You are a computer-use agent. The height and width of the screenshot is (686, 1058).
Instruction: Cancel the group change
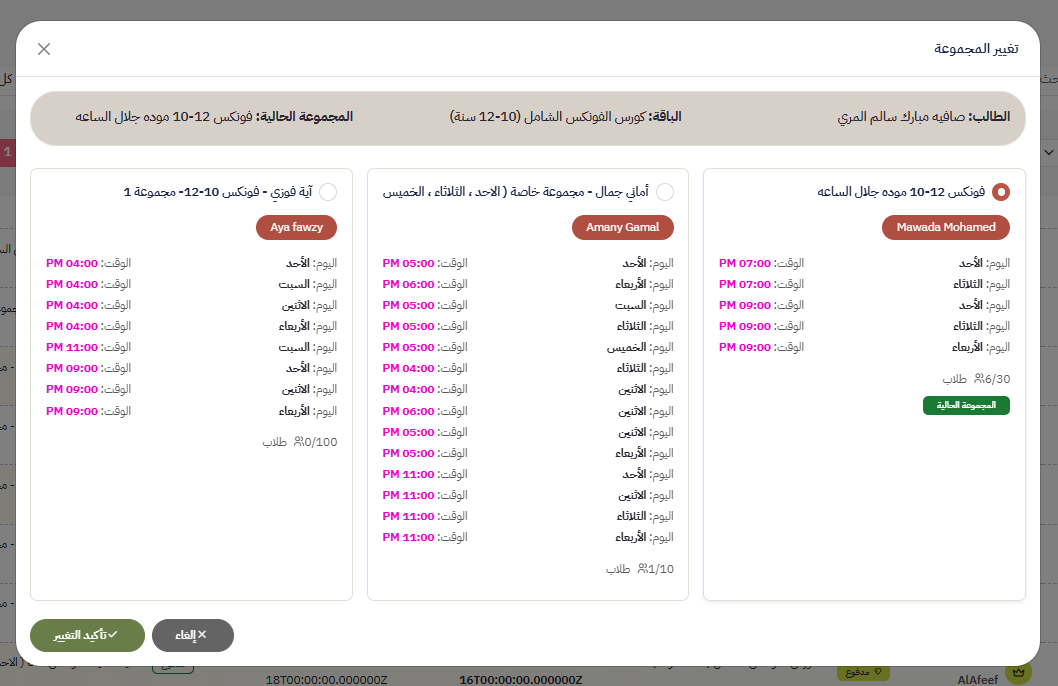[x=192, y=635]
